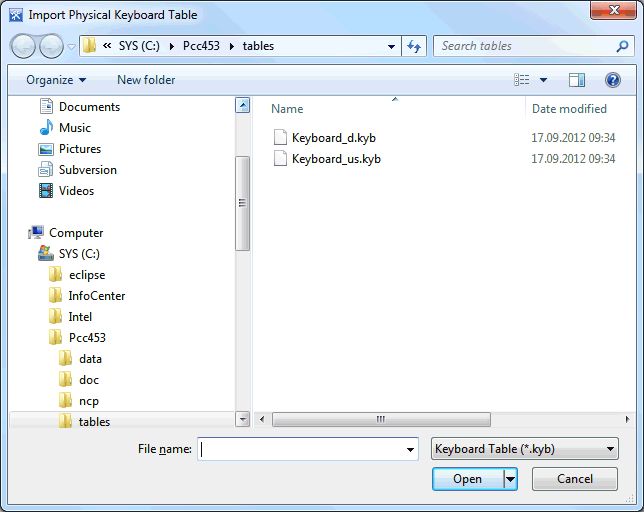Open the view options dropdown arrow

click(x=543, y=80)
